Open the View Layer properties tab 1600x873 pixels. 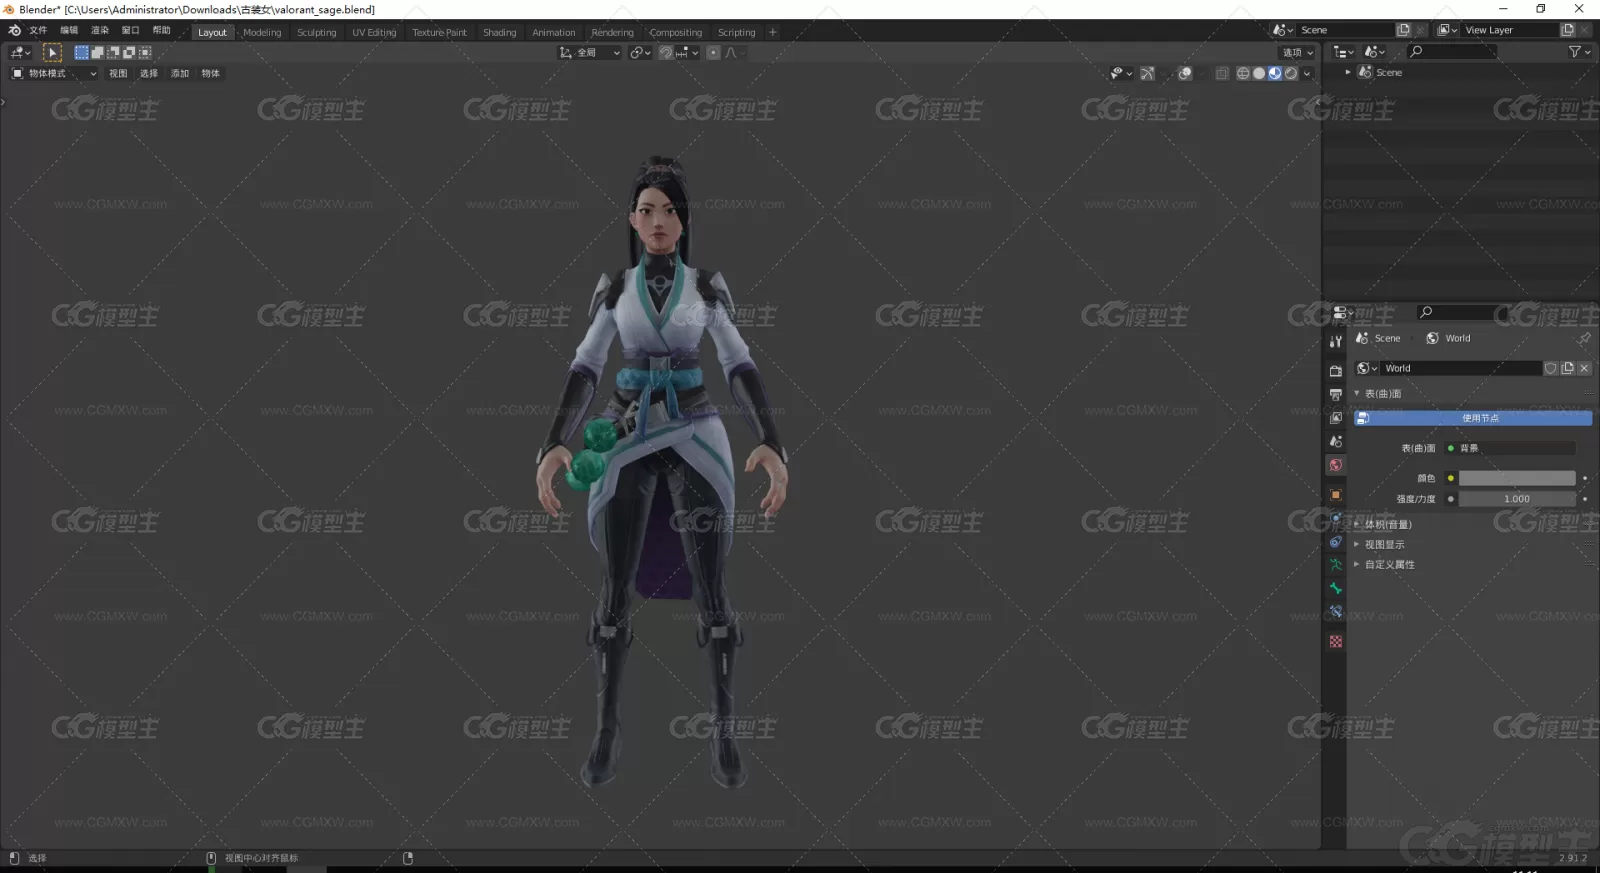[x=1335, y=418]
